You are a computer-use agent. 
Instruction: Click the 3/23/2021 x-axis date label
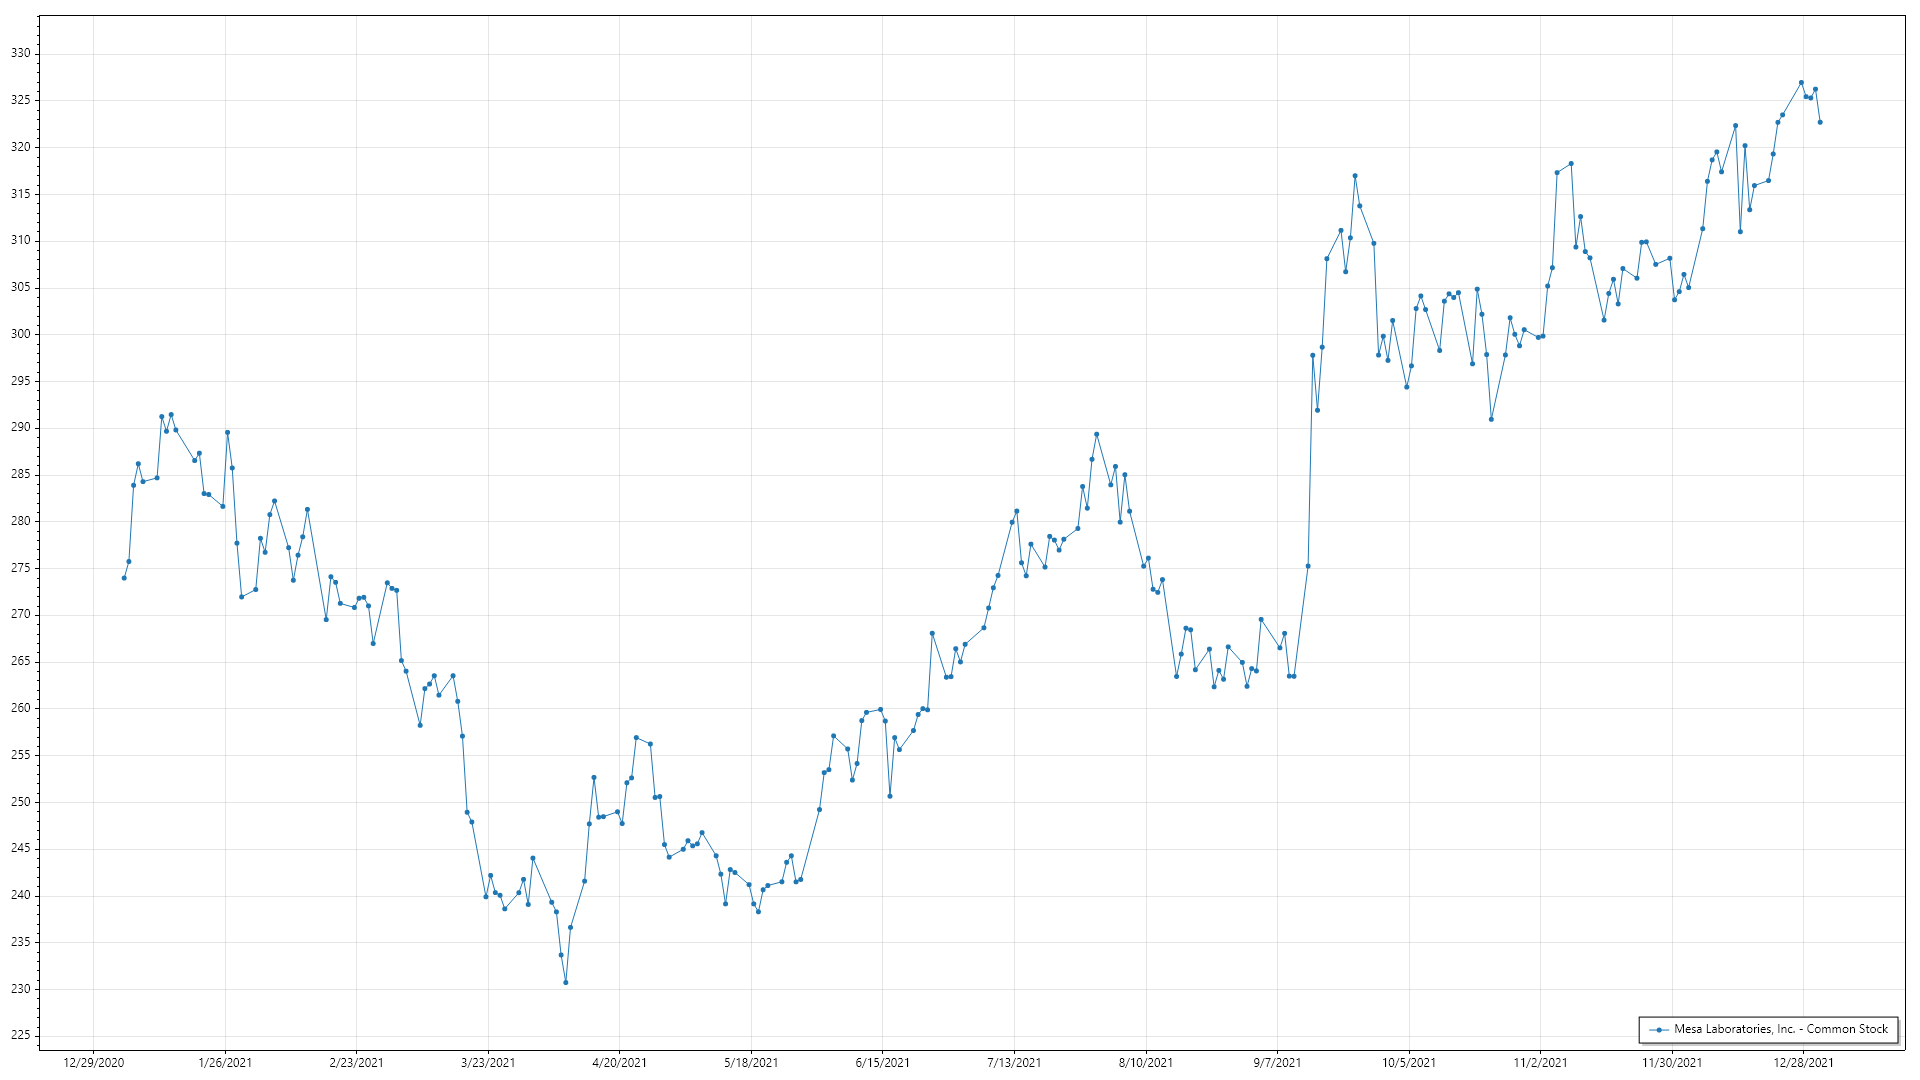[488, 1063]
